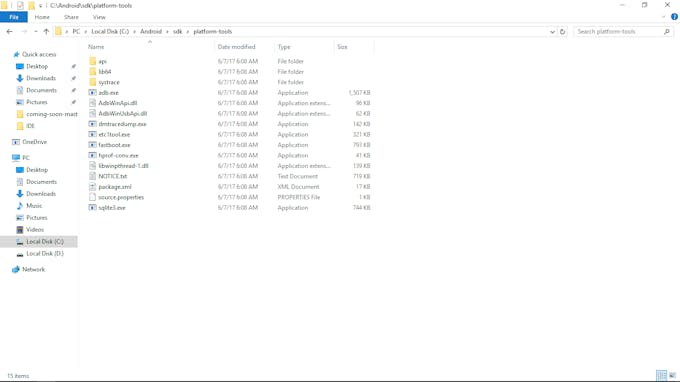Switch to details view layout icon
Screen dimensions: 680x382
[x=661, y=375]
